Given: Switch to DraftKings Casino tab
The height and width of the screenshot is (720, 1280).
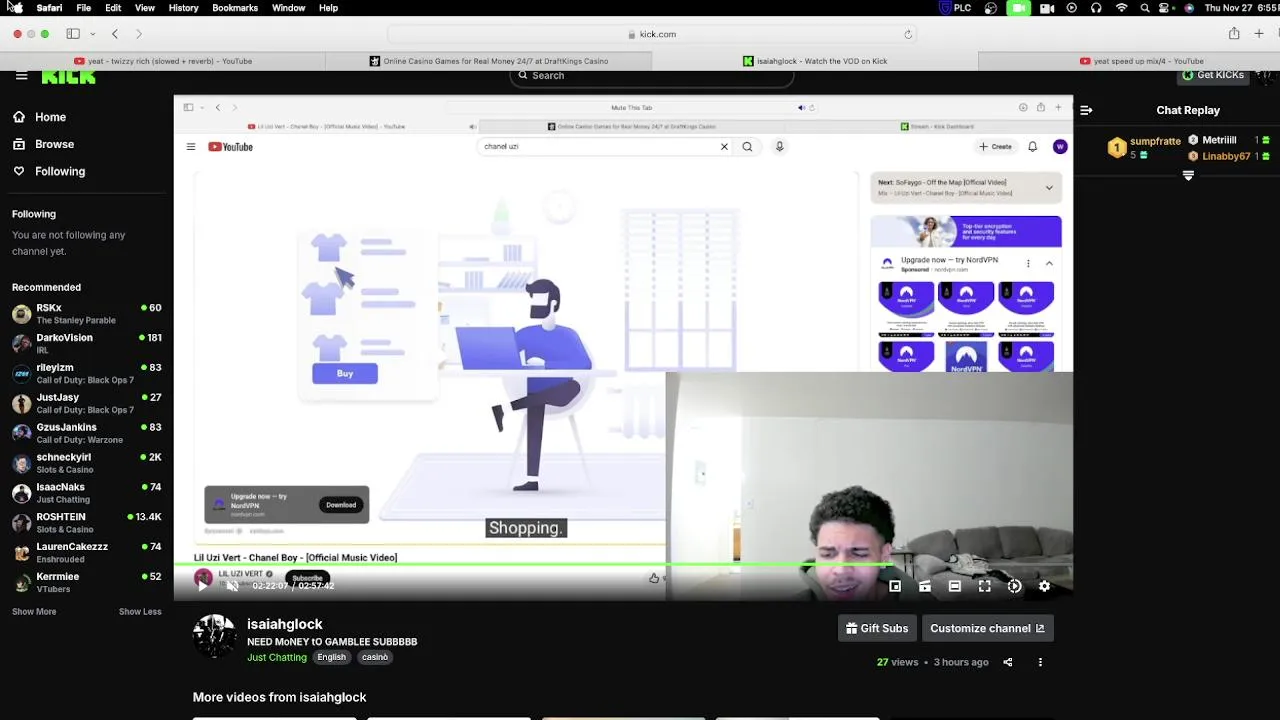Looking at the screenshot, I should tap(488, 61).
